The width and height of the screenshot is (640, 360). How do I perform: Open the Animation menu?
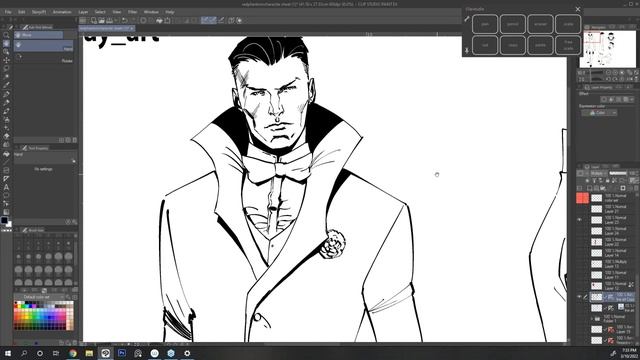[x=62, y=12]
